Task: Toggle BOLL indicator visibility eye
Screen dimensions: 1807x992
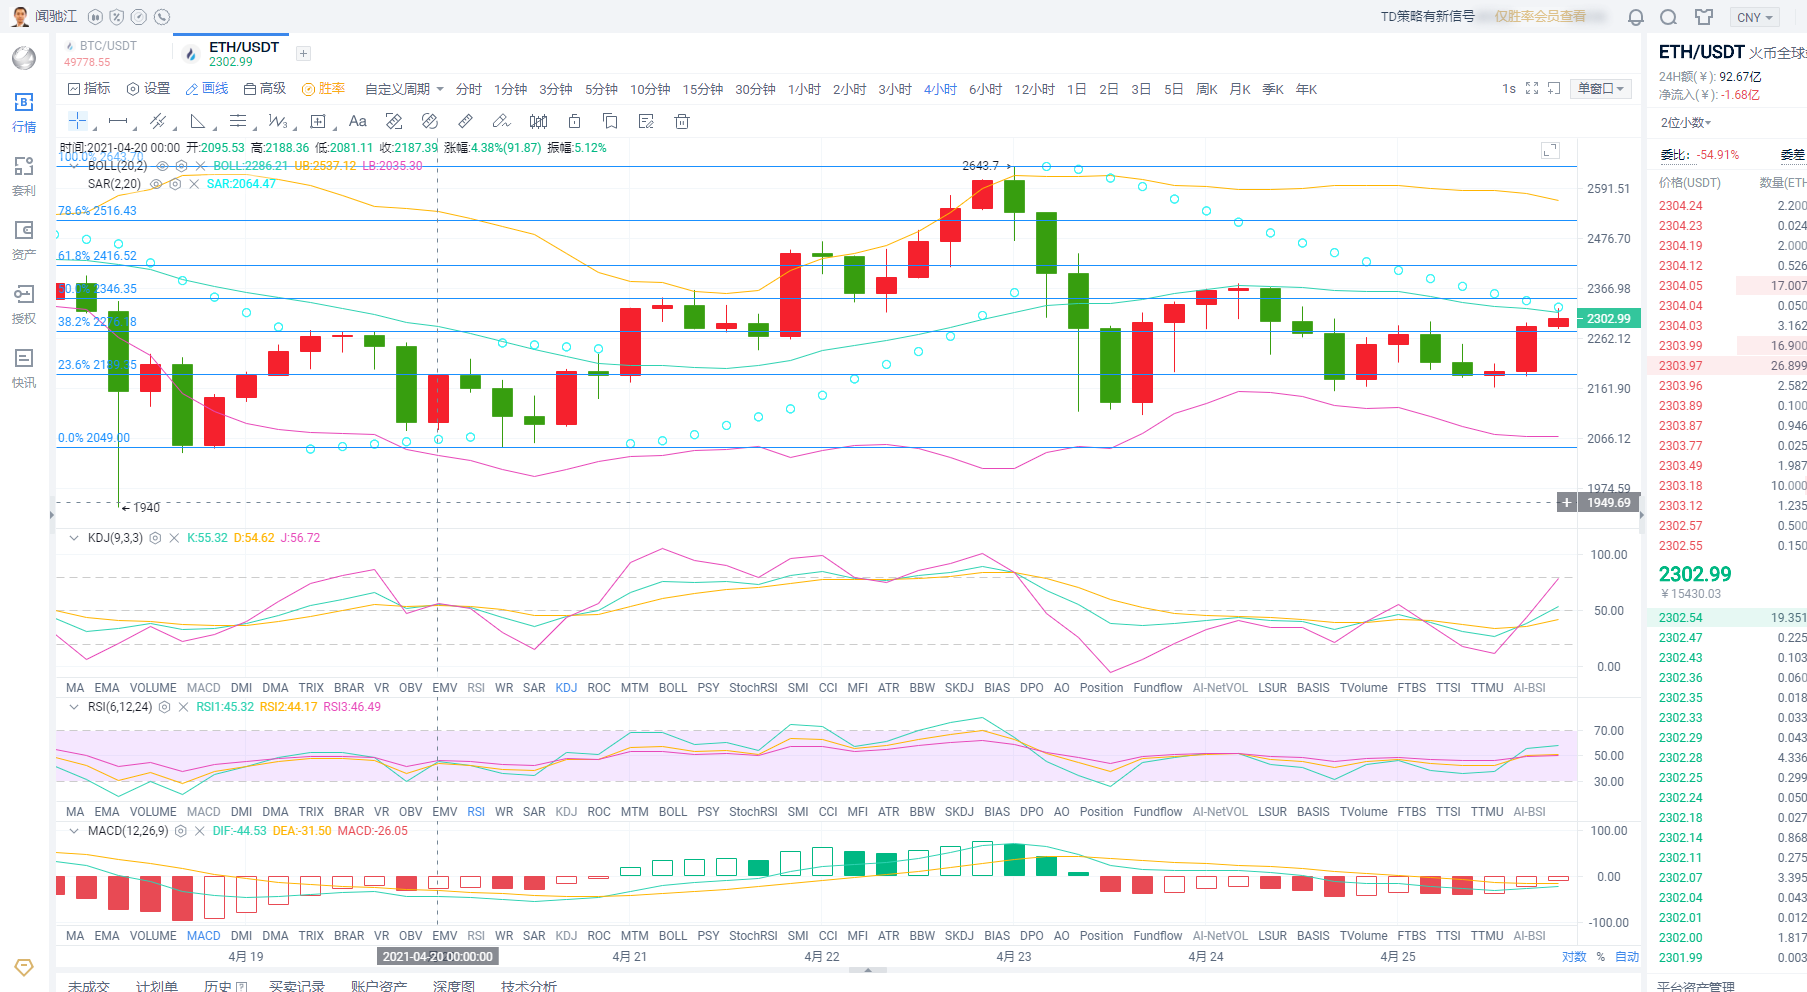Action: coord(162,166)
